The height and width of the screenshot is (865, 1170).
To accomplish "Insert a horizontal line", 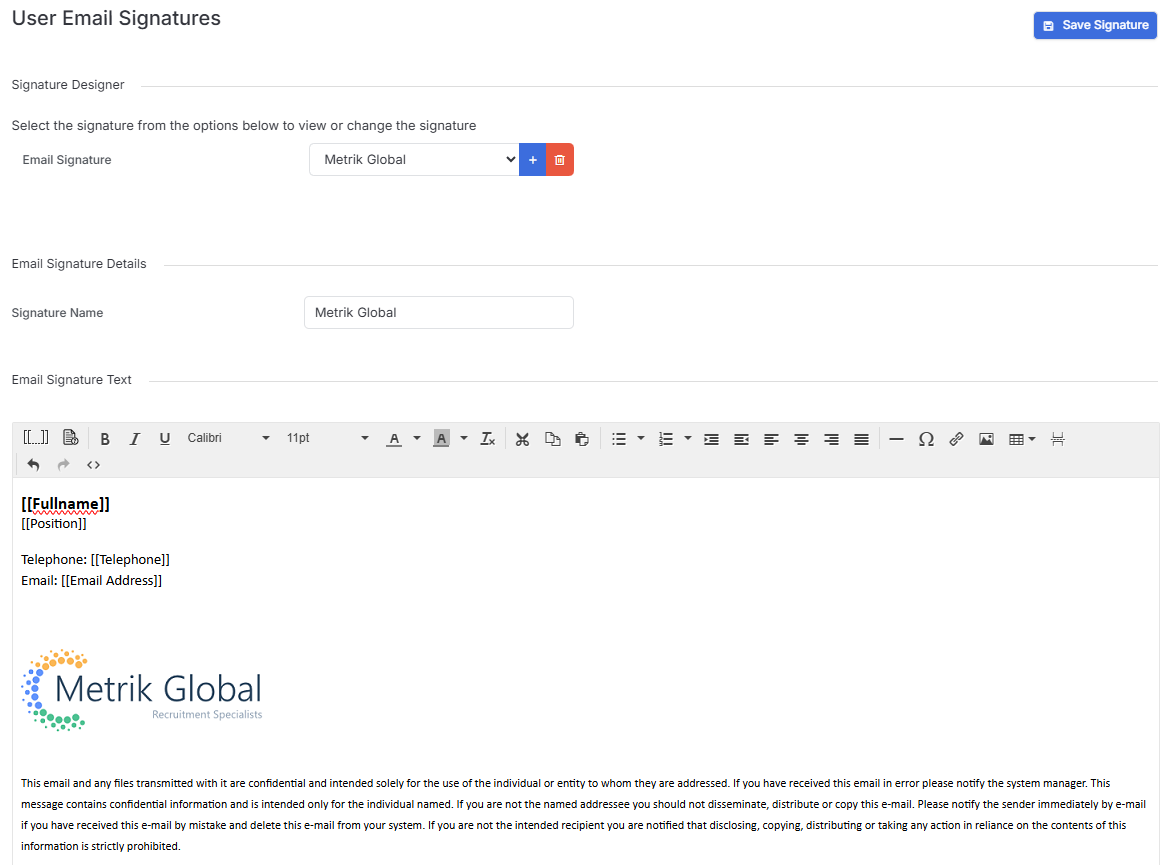I will [x=896, y=439].
